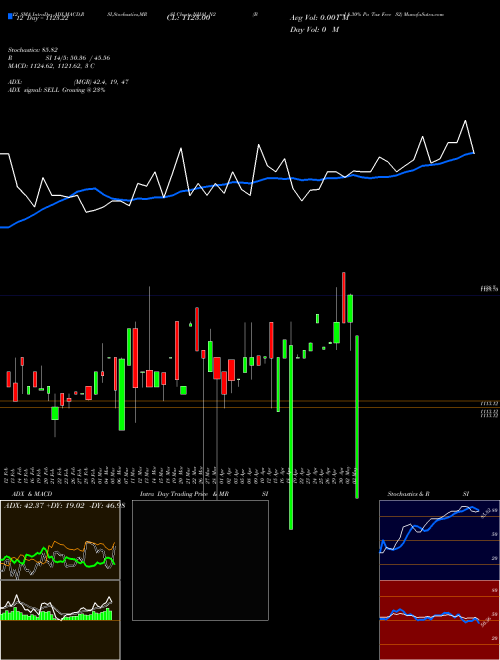Screen dimensions: 500x660
Task: Click the 'ADX & MACD' panel heading
Action: click(32, 494)
